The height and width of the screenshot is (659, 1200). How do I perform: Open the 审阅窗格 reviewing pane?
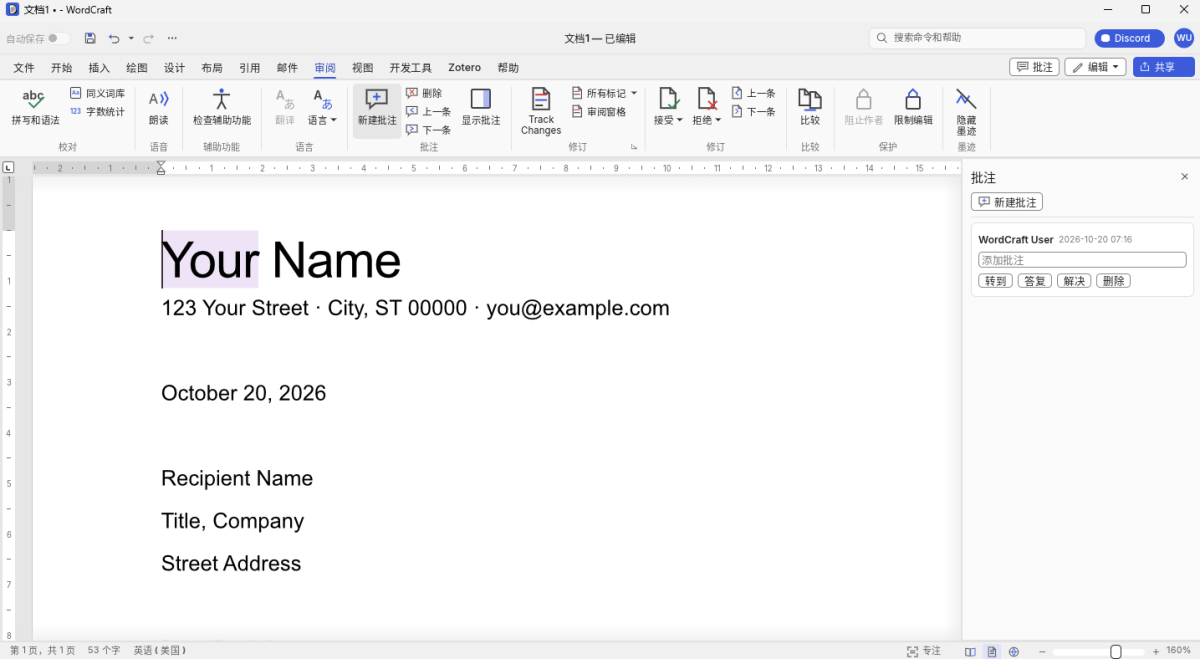click(599, 112)
